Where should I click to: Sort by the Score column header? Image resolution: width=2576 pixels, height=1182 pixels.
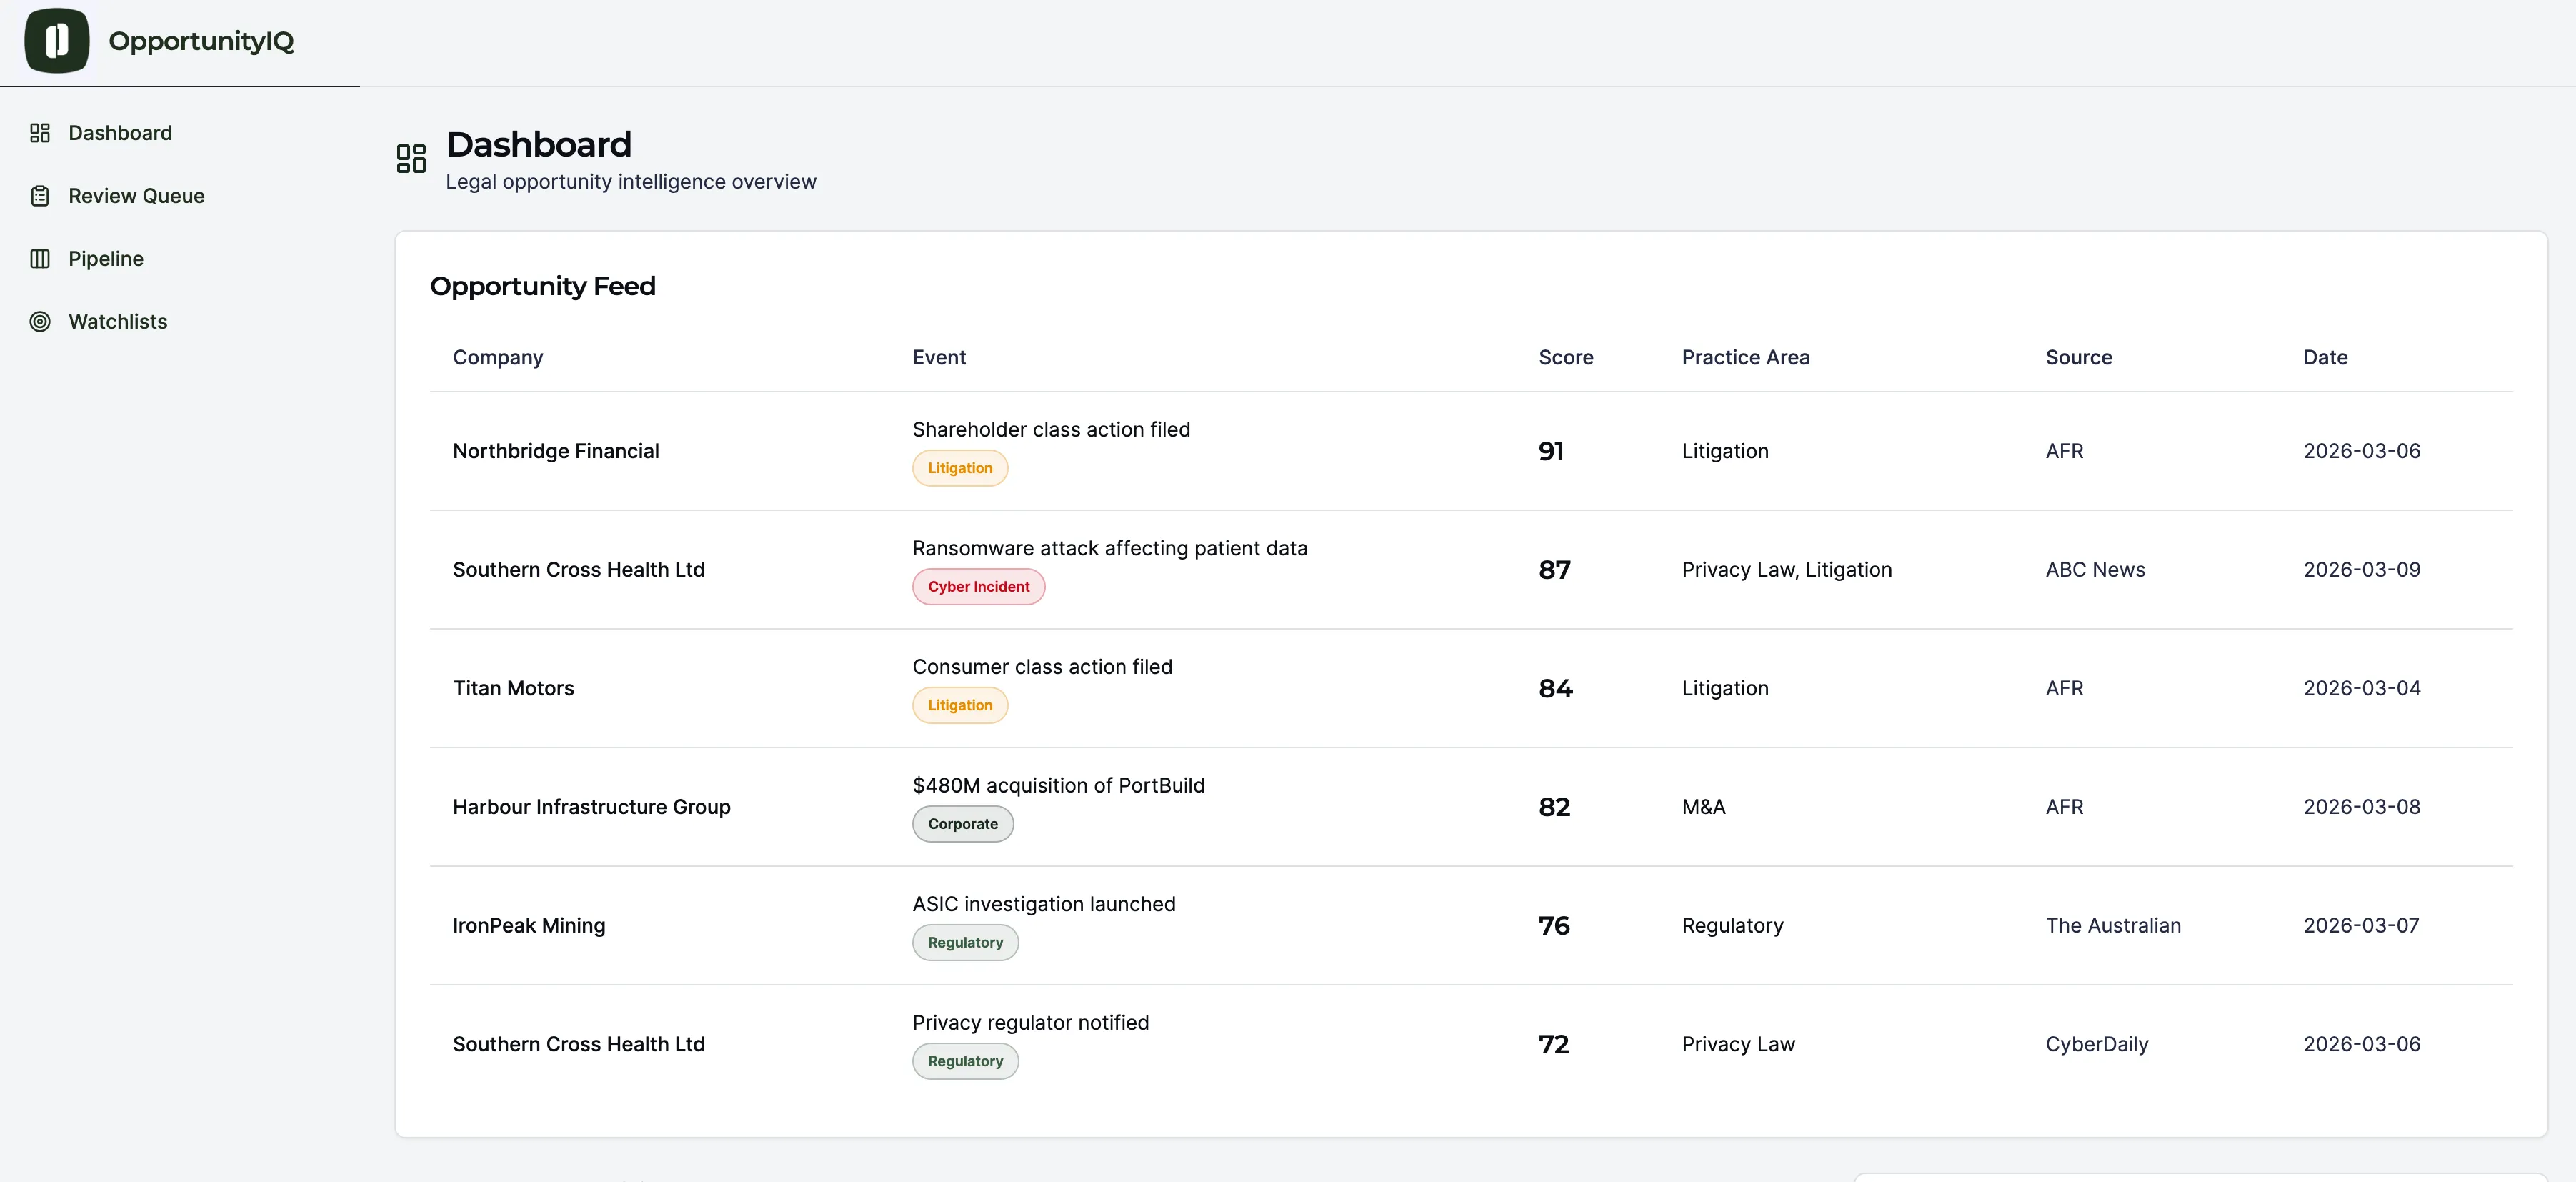click(1565, 357)
